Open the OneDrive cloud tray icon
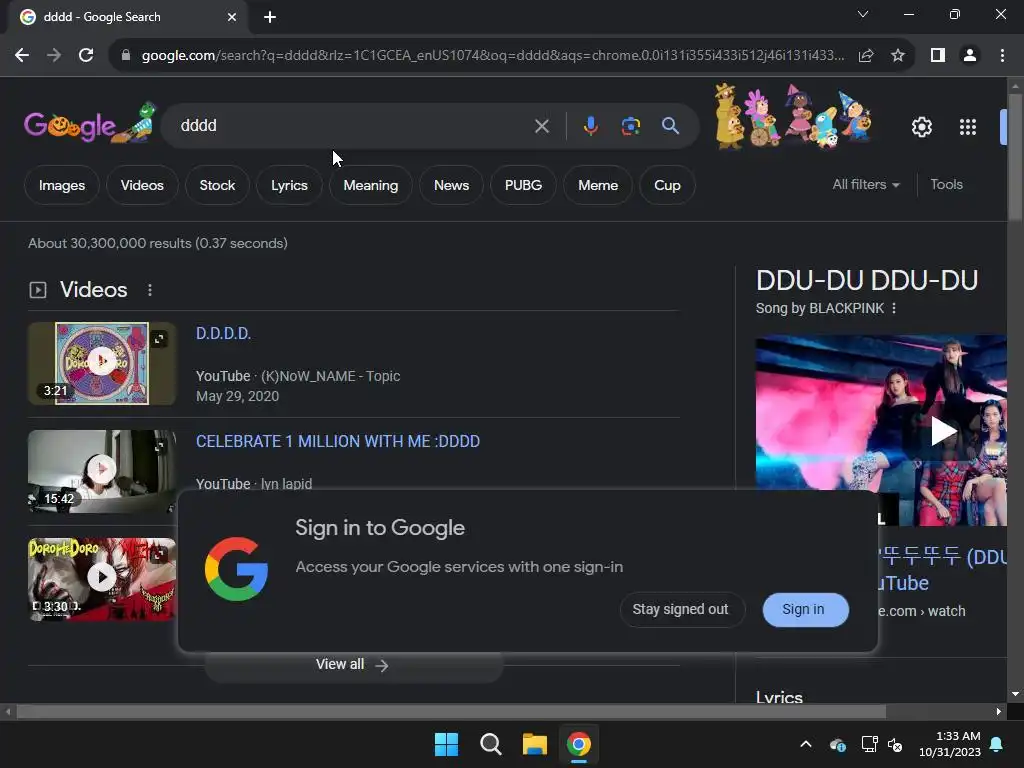This screenshot has width=1024, height=768. [x=838, y=744]
